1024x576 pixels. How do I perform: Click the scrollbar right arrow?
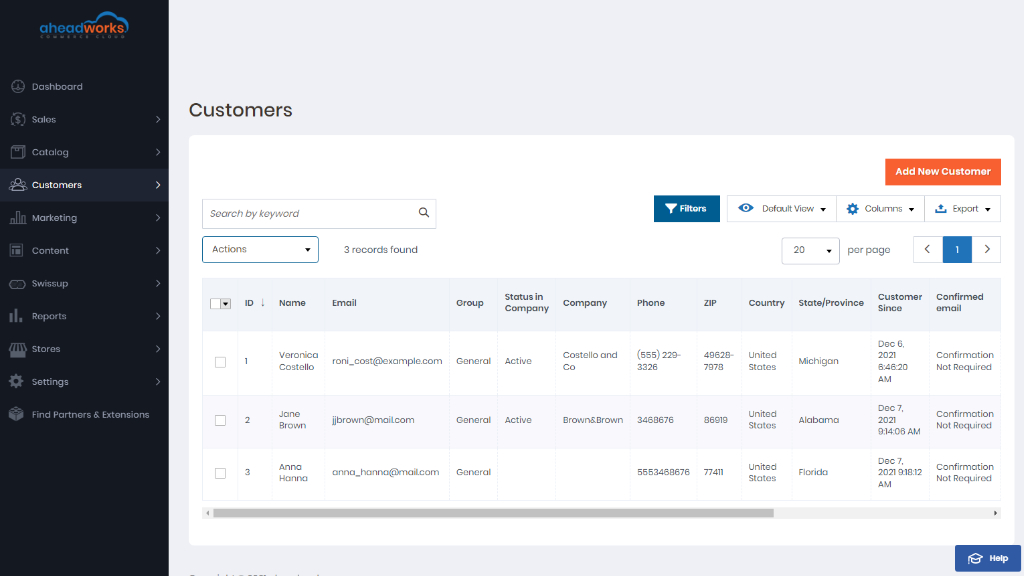coord(995,513)
